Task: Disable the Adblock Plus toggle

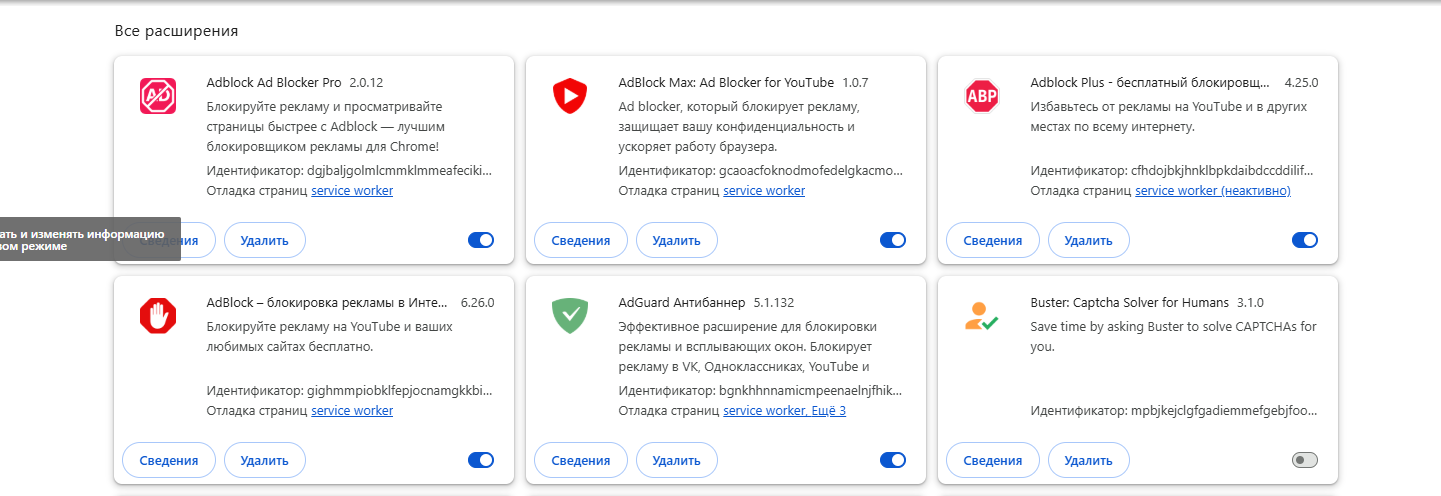Action: [1305, 240]
